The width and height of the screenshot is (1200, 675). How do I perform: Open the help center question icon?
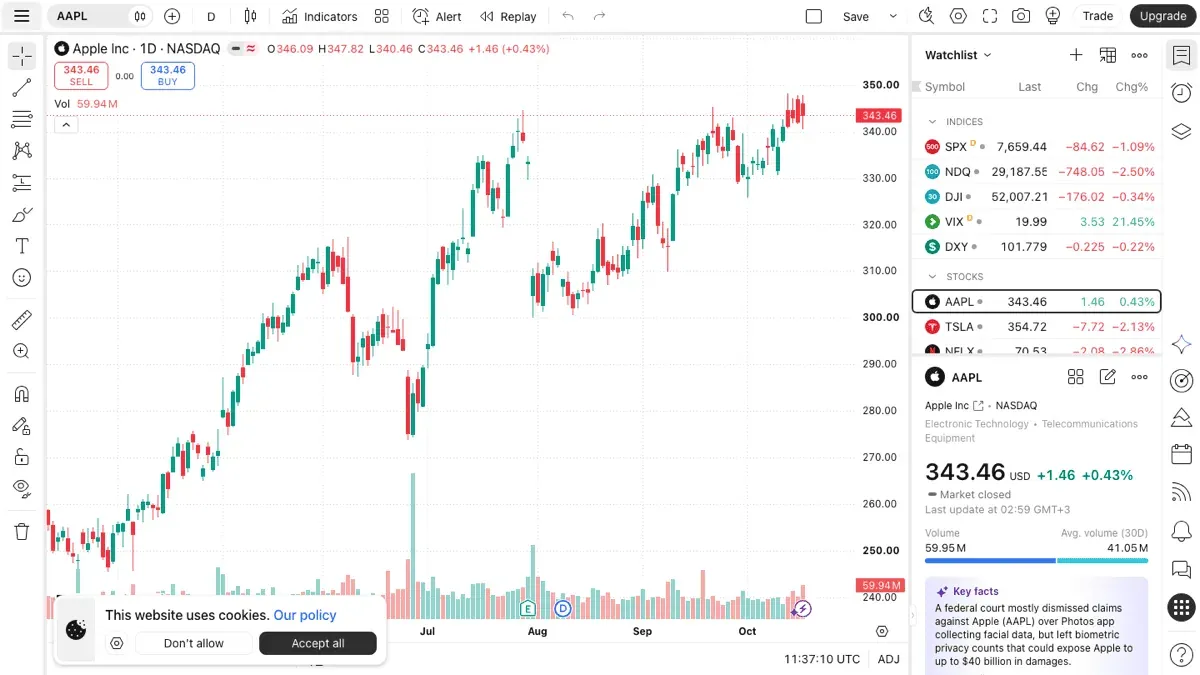click(1181, 654)
